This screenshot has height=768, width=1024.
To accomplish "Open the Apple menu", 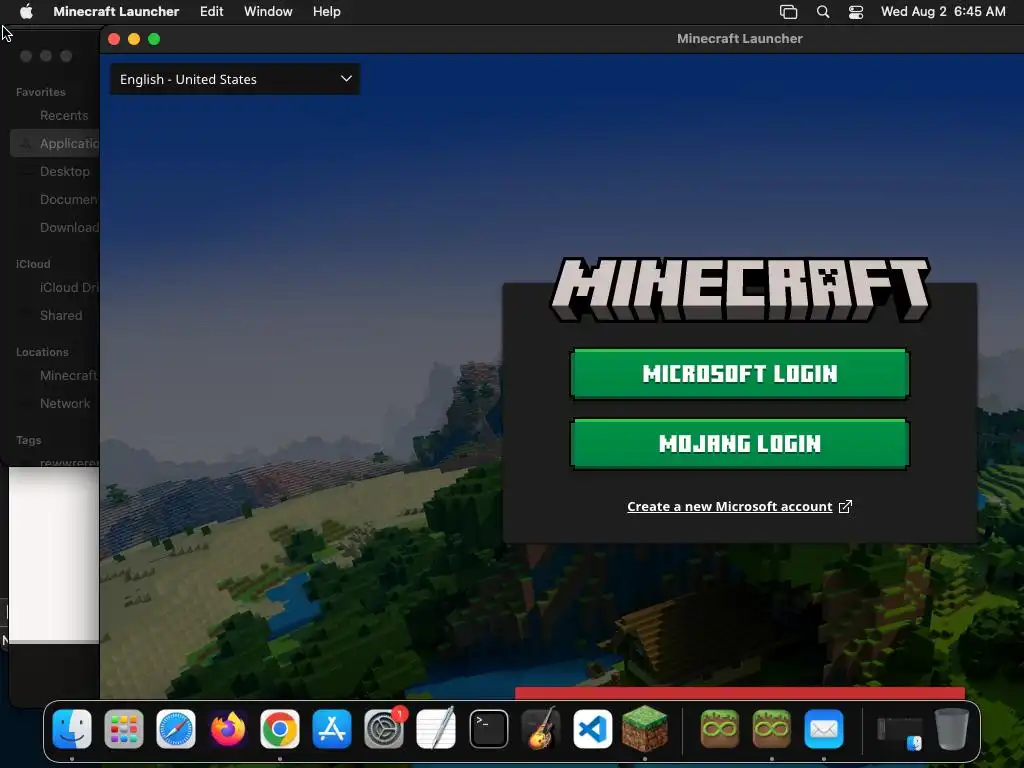I will point(26,11).
